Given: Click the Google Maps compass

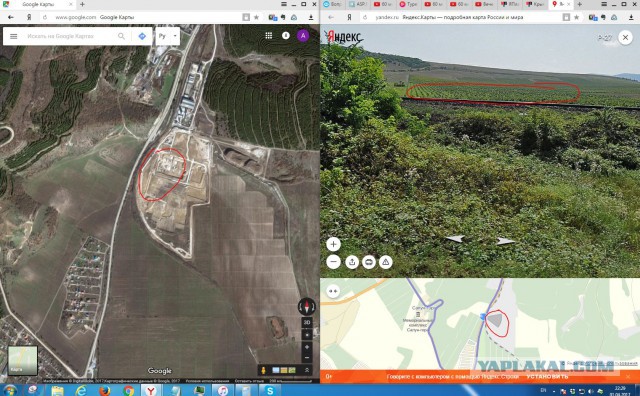Looking at the screenshot, I should (x=307, y=306).
